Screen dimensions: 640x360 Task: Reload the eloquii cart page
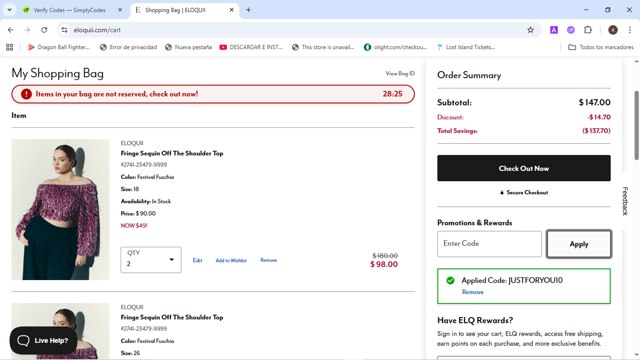(x=44, y=30)
